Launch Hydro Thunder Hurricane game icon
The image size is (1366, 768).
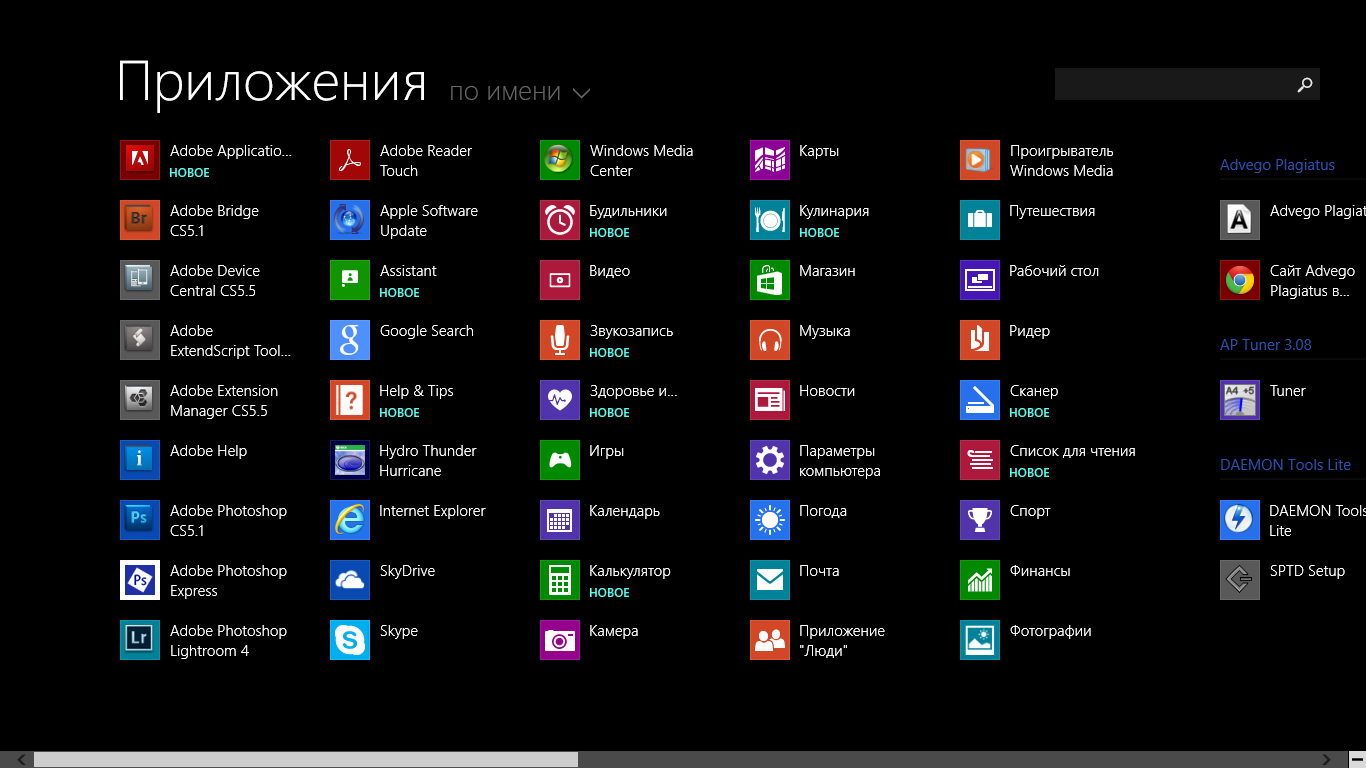click(350, 460)
